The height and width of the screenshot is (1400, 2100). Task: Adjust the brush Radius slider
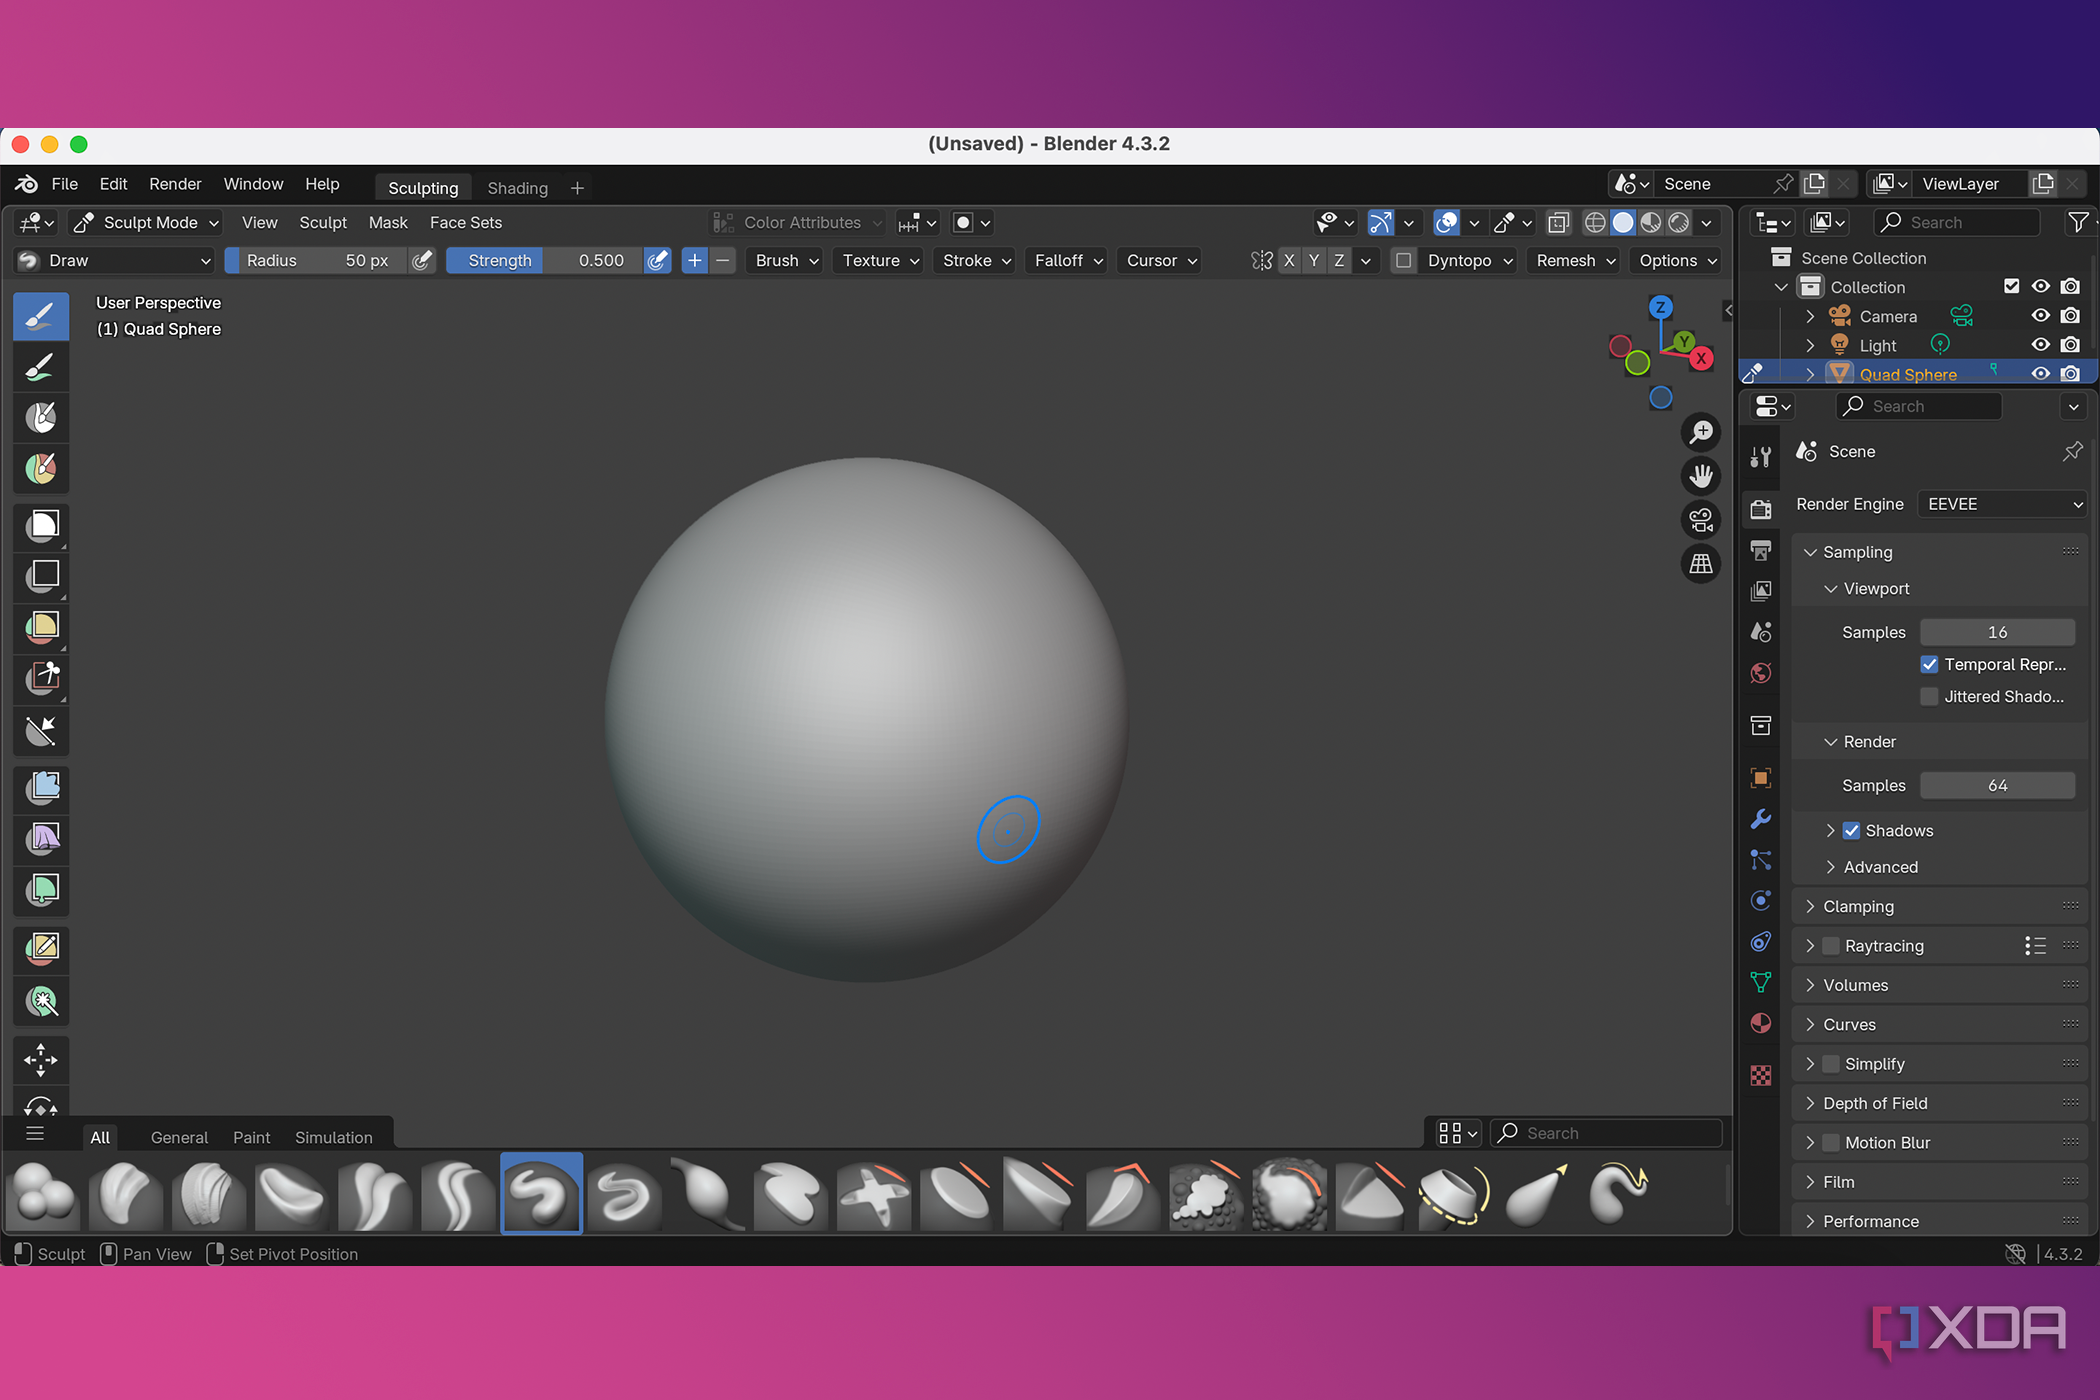316,261
